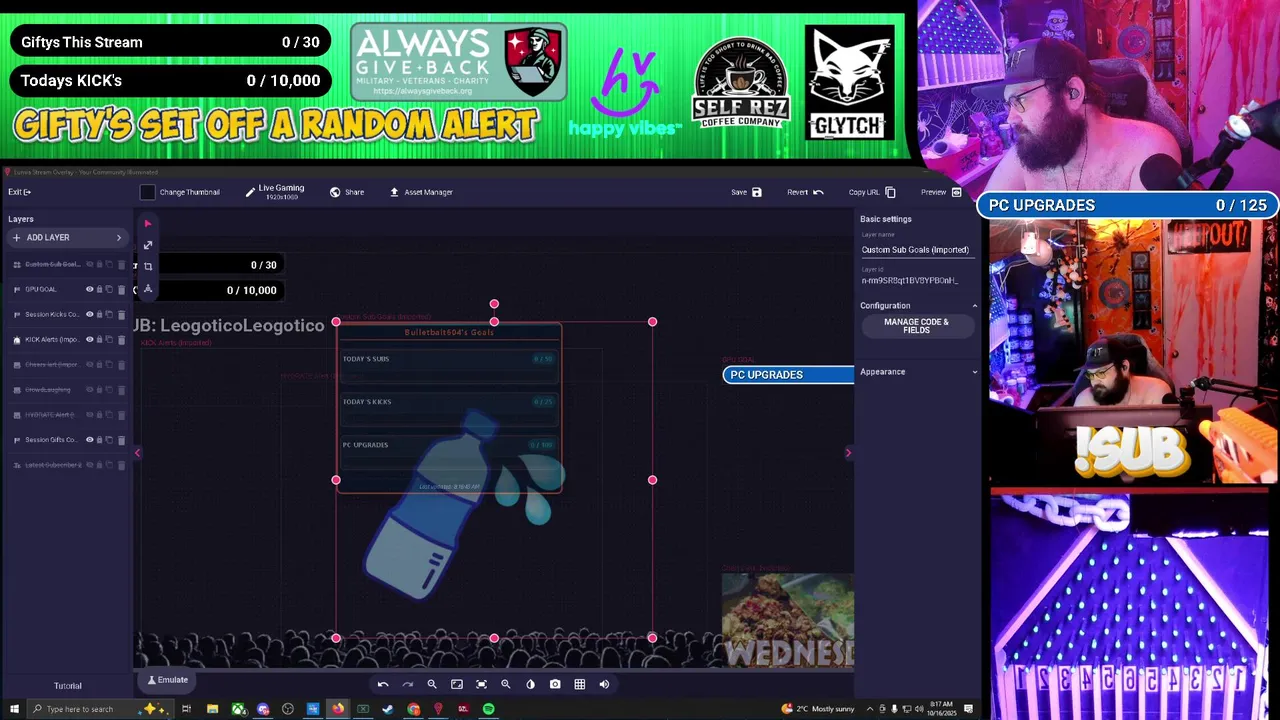Delete the KICK Alerts layer
This screenshot has width=1280, height=720.
pyautogui.click(x=122, y=340)
